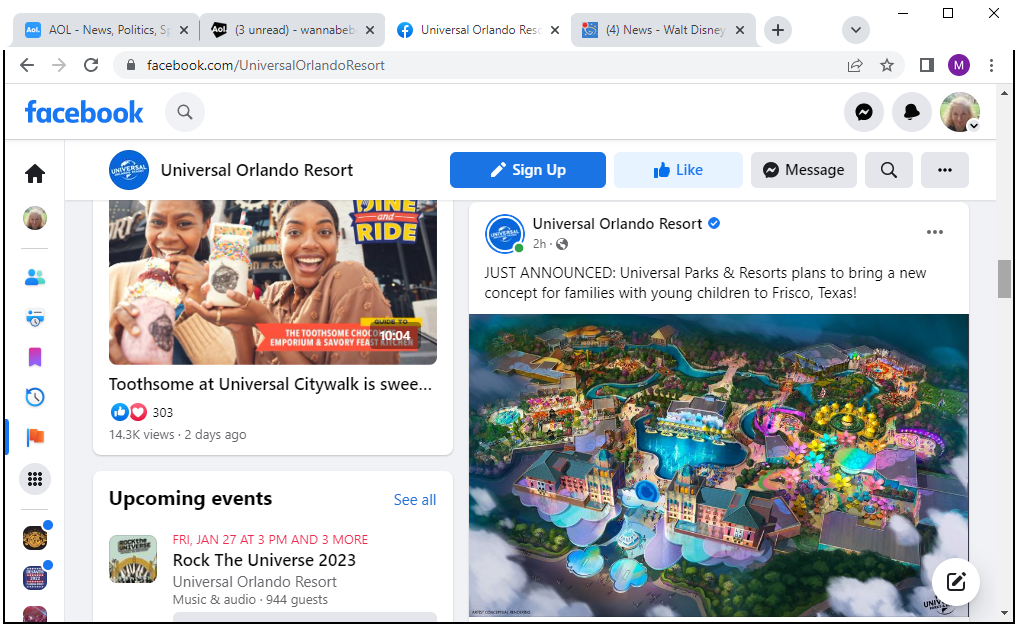The image size is (1018, 627).
Task: Click the Sign Up button
Action: point(528,170)
